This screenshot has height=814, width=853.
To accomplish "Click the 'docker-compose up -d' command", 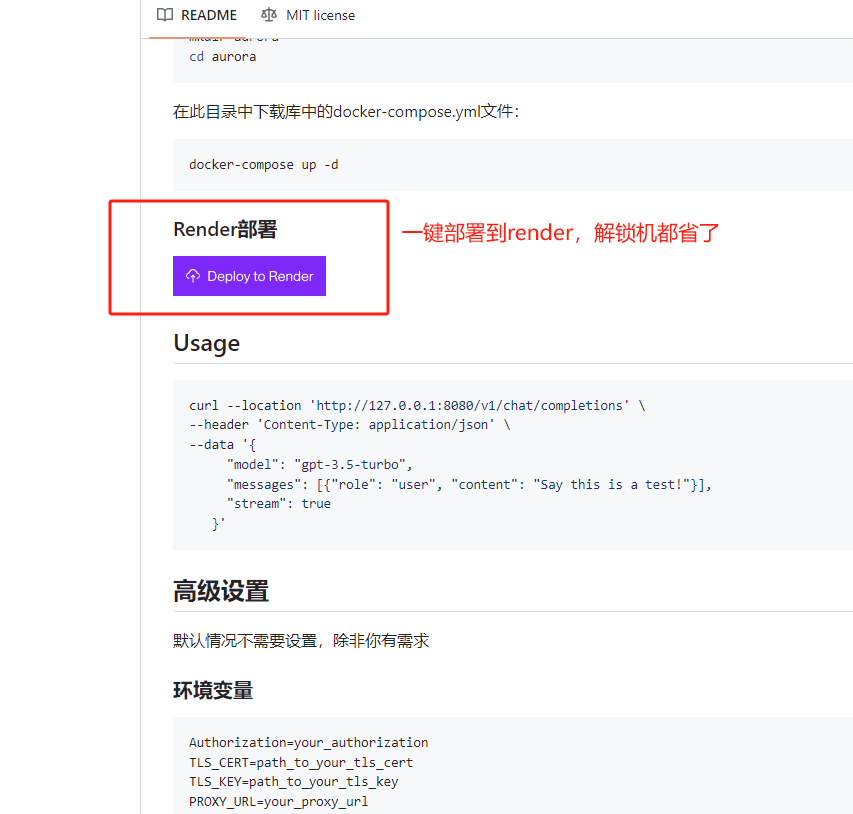I will click(x=263, y=164).
